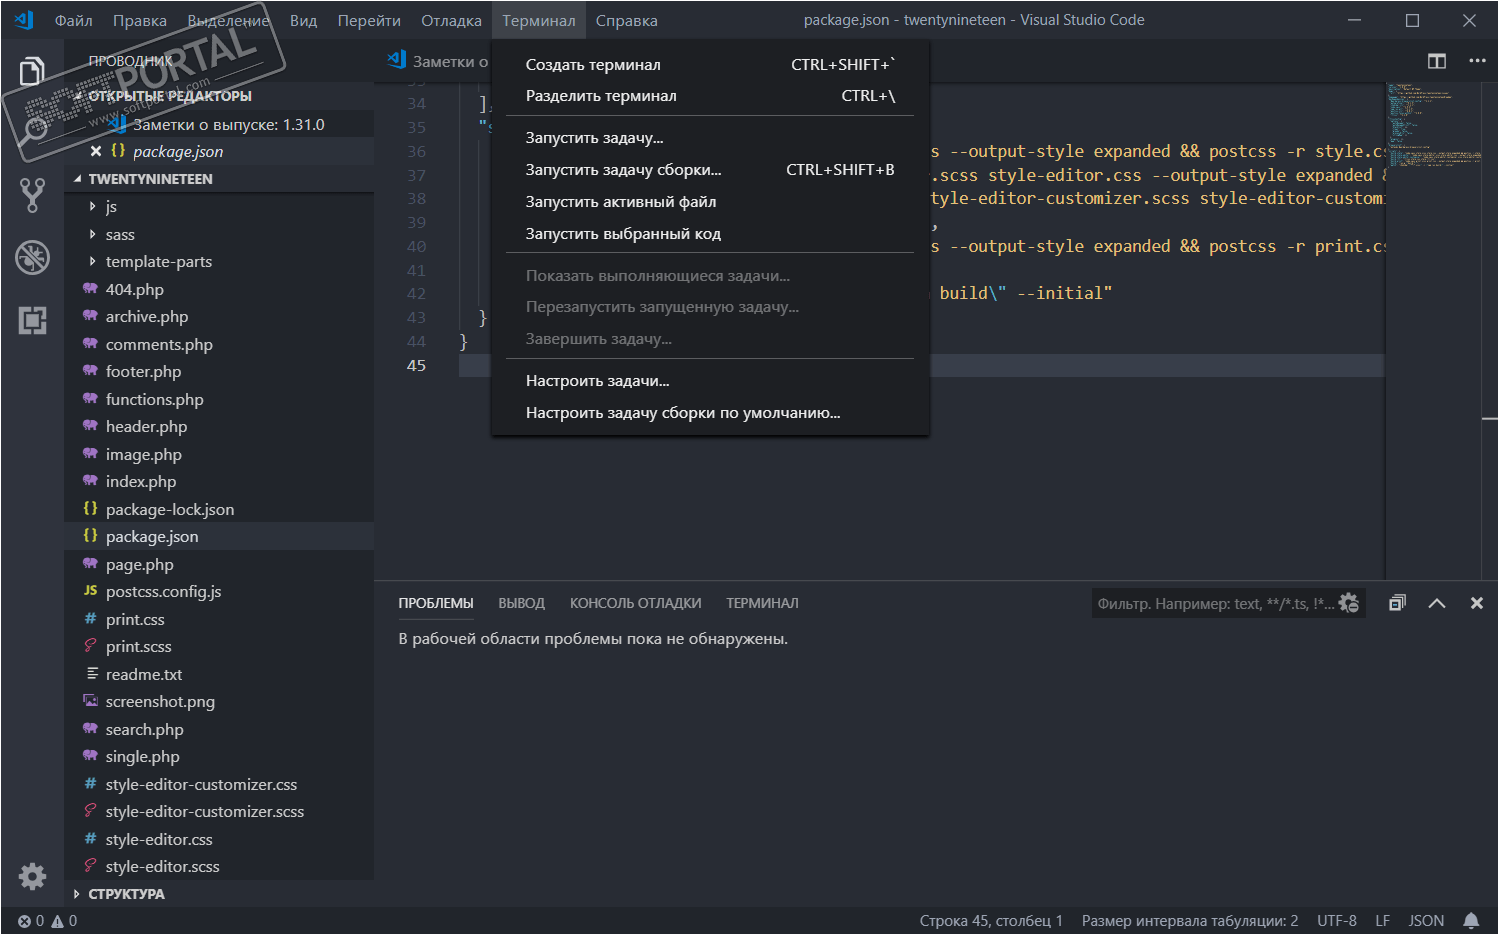Close the bottom panel
Image resolution: width=1498 pixels, height=934 pixels.
1476,603
